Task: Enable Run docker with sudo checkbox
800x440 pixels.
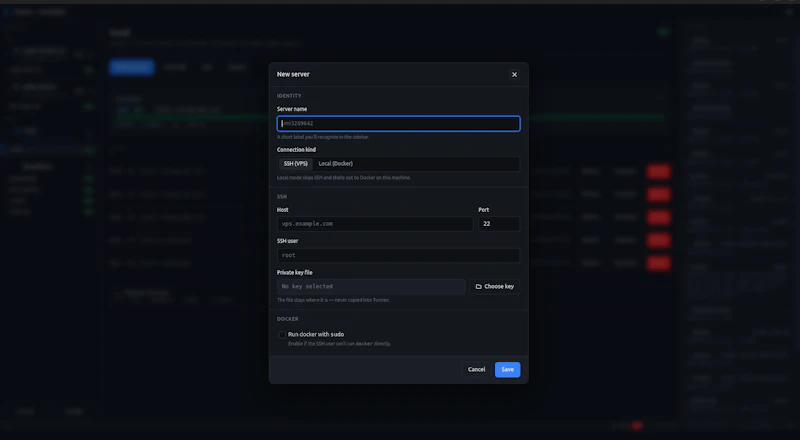Action: point(282,335)
